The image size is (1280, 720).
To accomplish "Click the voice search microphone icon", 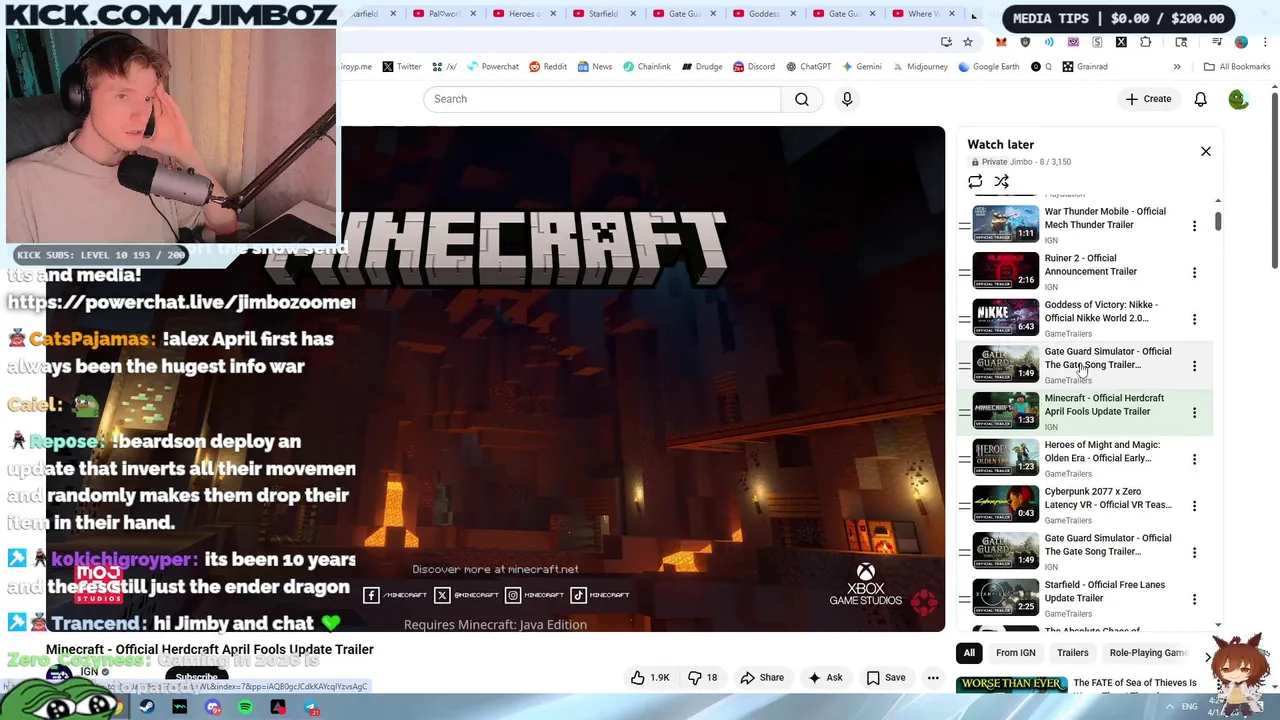I will coord(847,99).
